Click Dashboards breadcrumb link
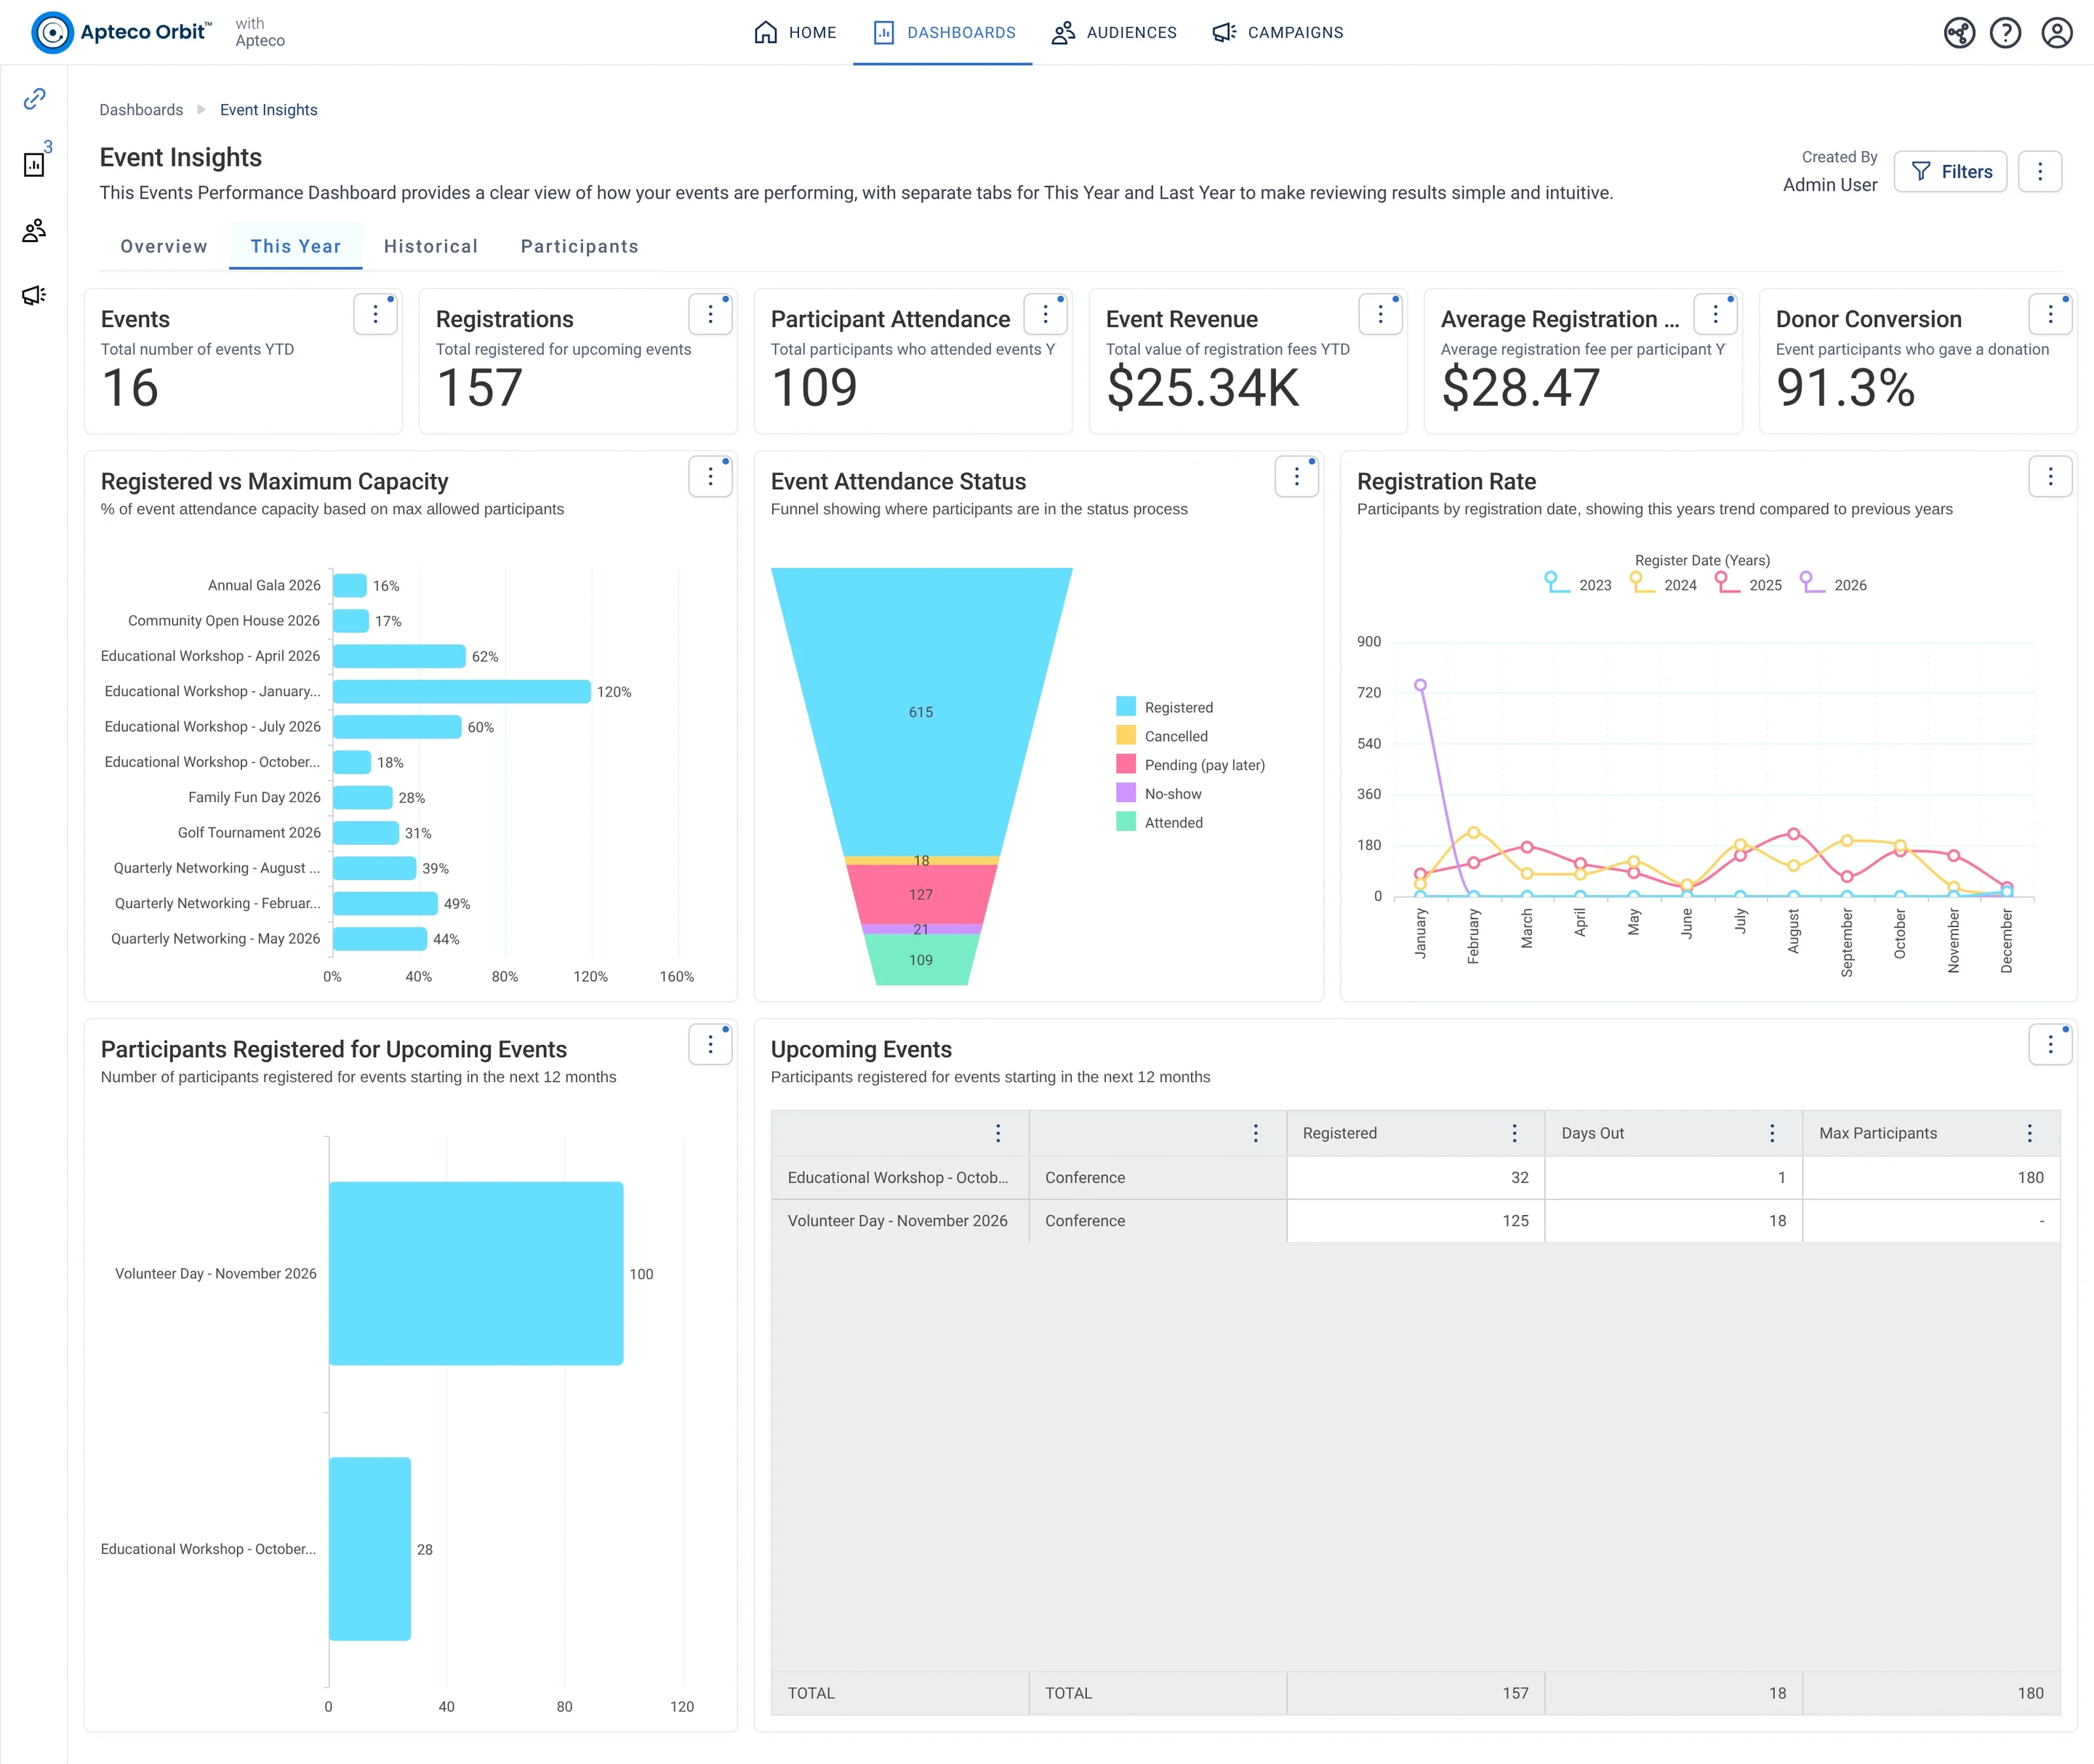Image resolution: width=2094 pixels, height=1764 pixels. coord(141,110)
